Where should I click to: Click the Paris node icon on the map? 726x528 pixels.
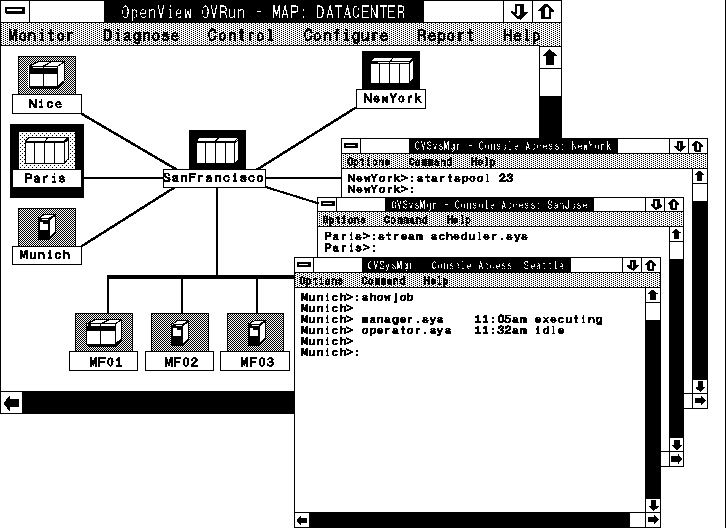(47, 150)
